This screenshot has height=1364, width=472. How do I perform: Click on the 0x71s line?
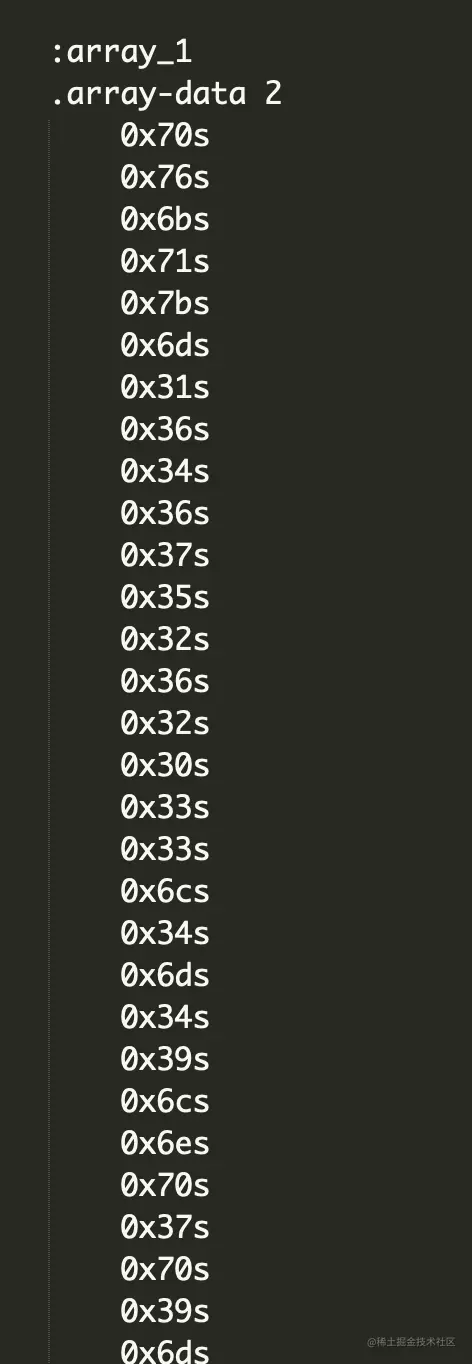coord(165,262)
